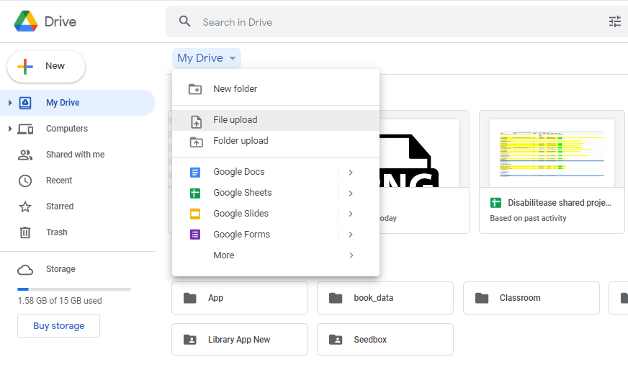
Task: Click 'Based on past activity' text
Action: tap(528, 218)
